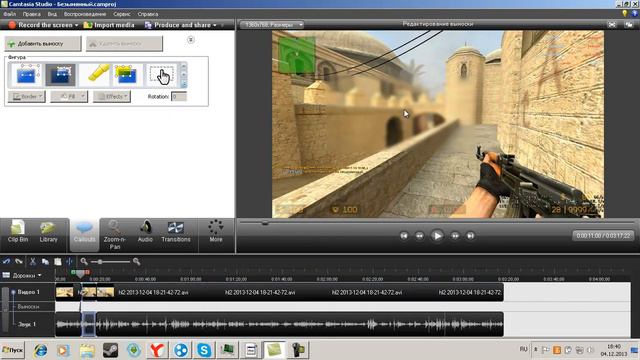
Task: Open the Audio tool tab
Action: (145, 232)
